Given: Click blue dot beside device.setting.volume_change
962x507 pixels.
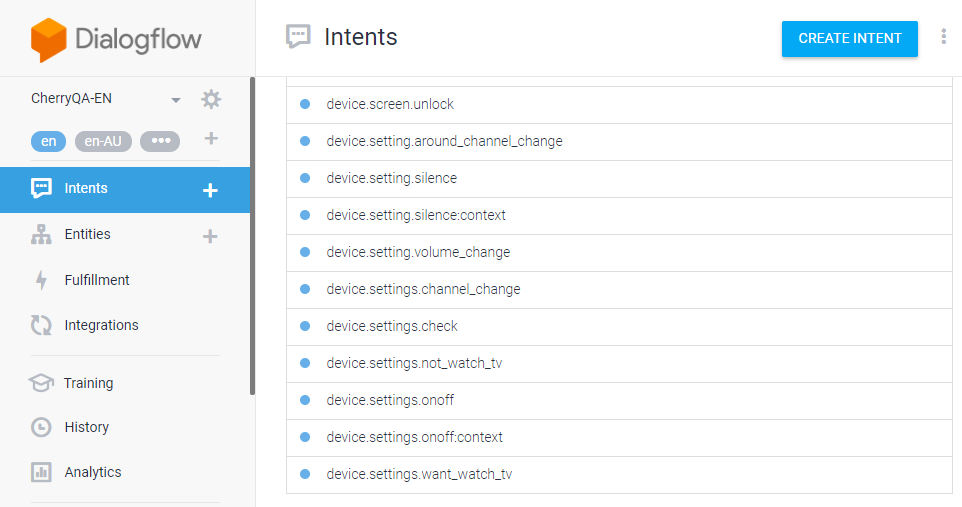Looking at the screenshot, I should pyautogui.click(x=305, y=252).
